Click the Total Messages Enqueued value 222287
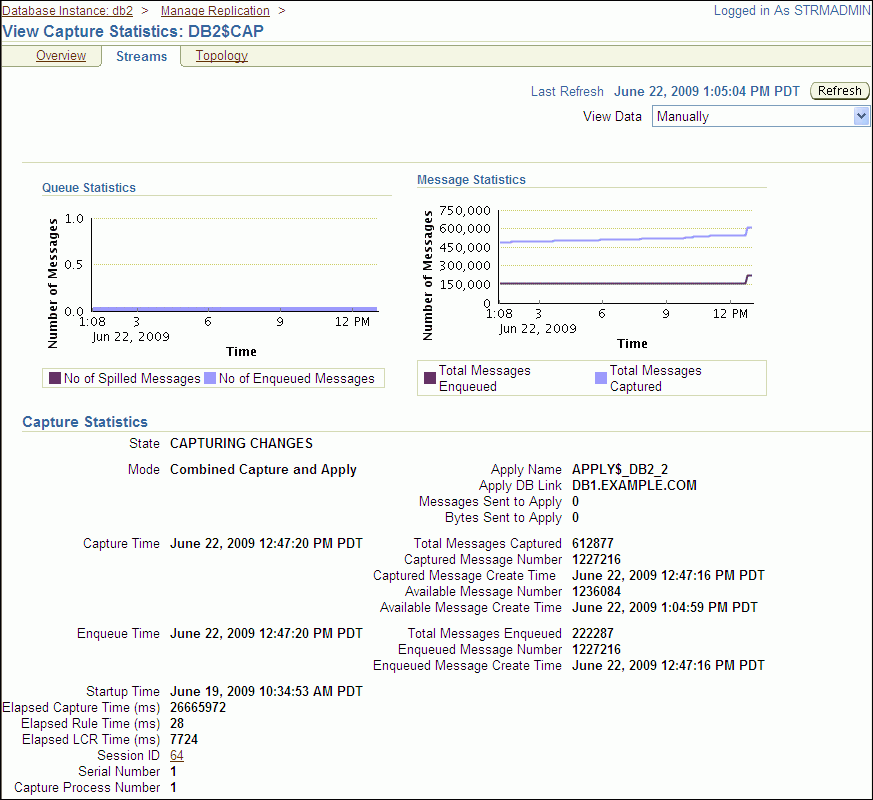This screenshot has height=800, width=873. tap(593, 634)
